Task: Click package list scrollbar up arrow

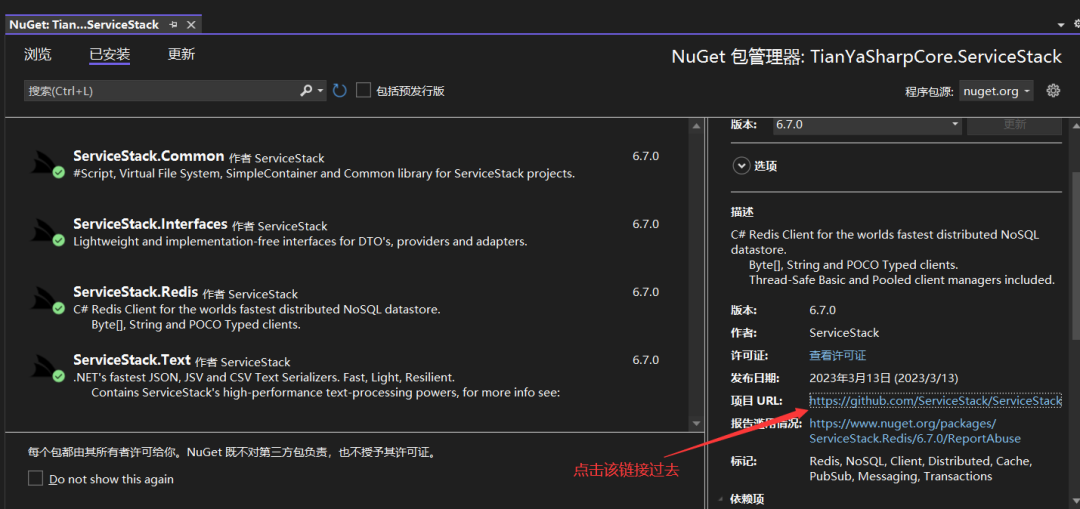Action: (x=696, y=126)
